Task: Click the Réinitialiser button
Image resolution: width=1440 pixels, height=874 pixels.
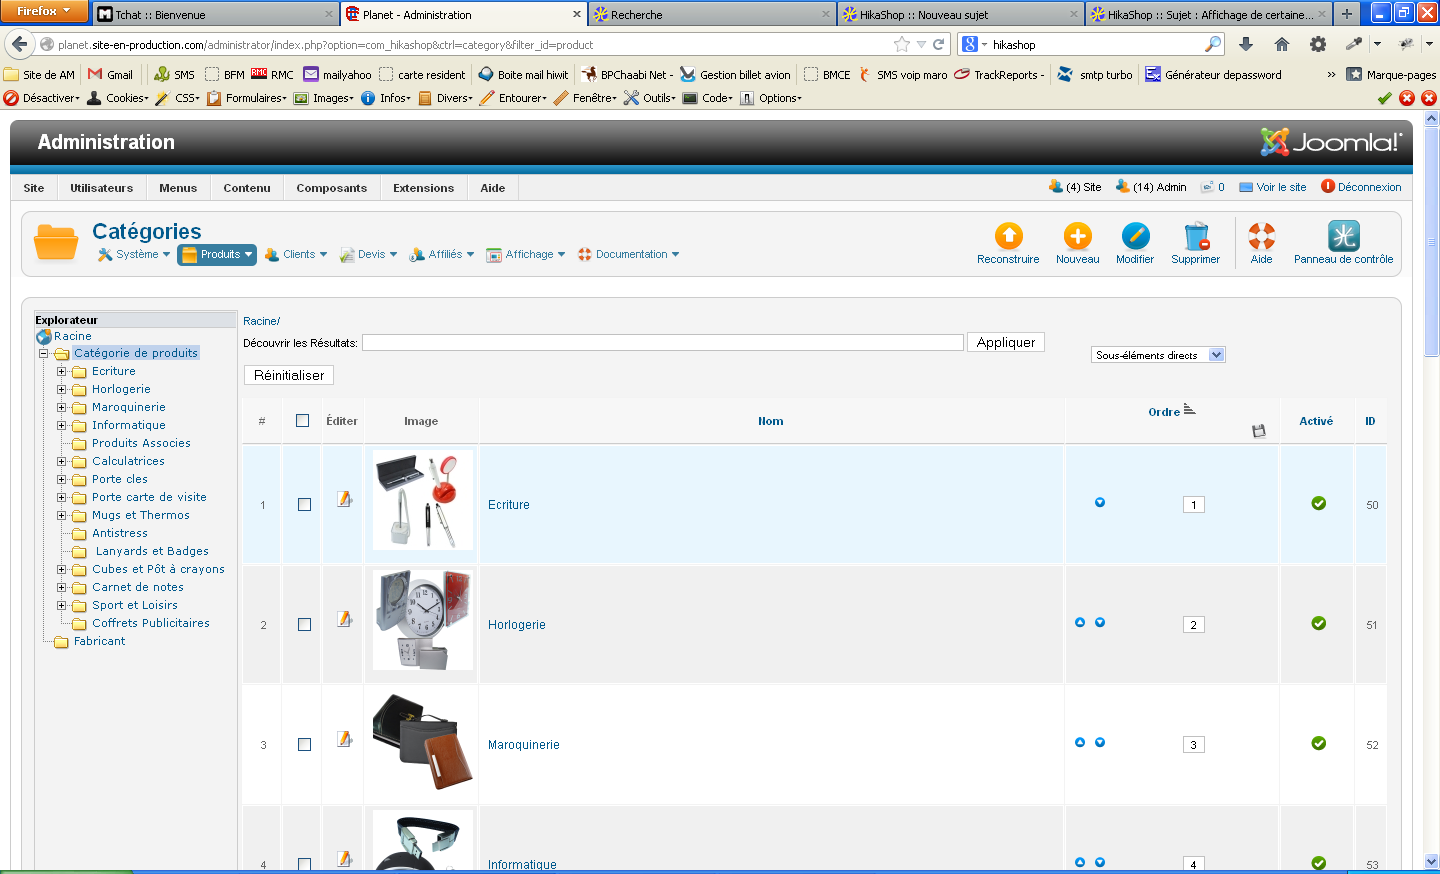Action: coord(289,375)
